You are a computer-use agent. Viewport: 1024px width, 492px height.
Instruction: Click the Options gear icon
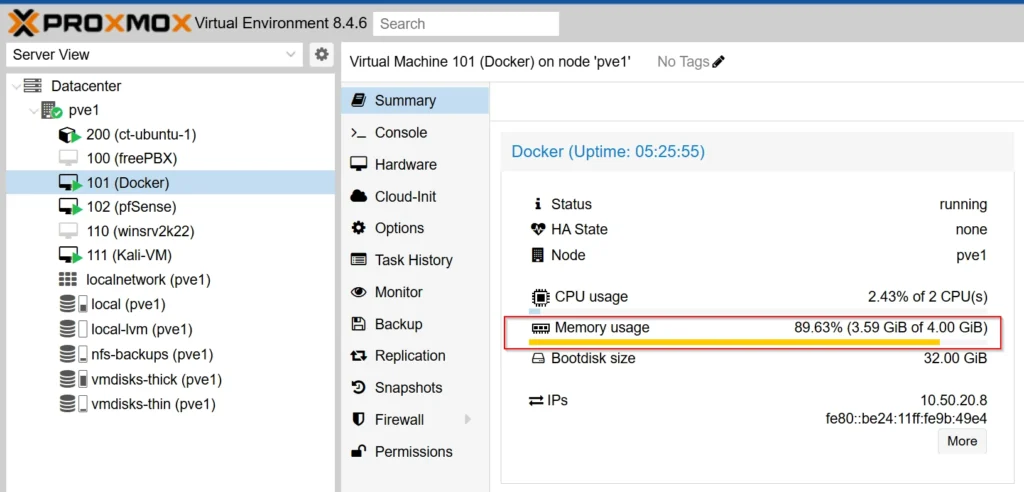[x=359, y=228]
